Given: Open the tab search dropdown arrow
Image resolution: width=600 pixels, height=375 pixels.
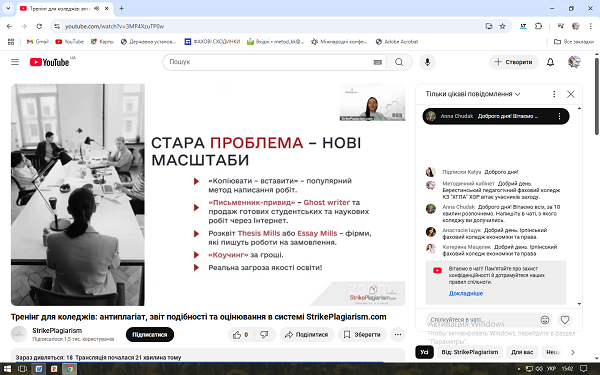Looking at the screenshot, I should (8, 8).
